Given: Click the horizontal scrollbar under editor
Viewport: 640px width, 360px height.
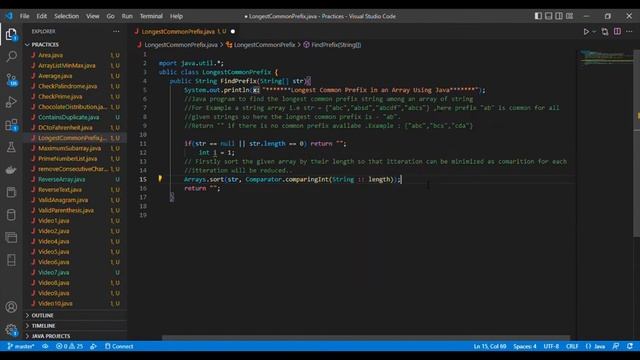Looking at the screenshot, I should [x=366, y=338].
